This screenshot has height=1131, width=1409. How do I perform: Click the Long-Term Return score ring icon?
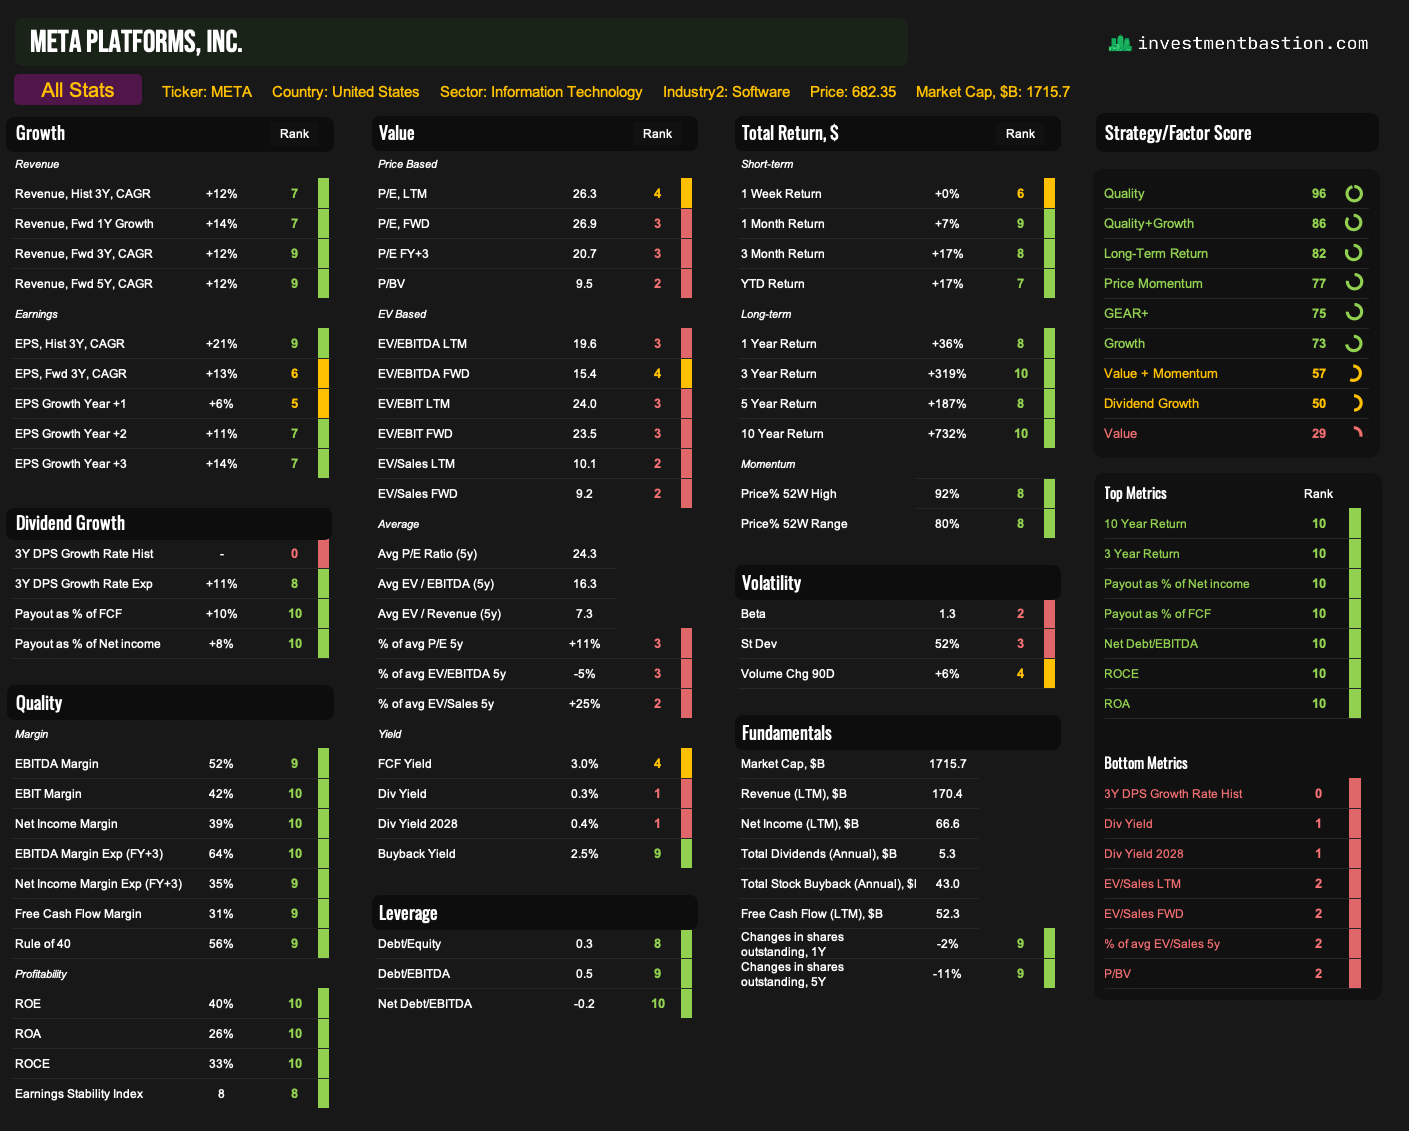pyautogui.click(x=1354, y=253)
